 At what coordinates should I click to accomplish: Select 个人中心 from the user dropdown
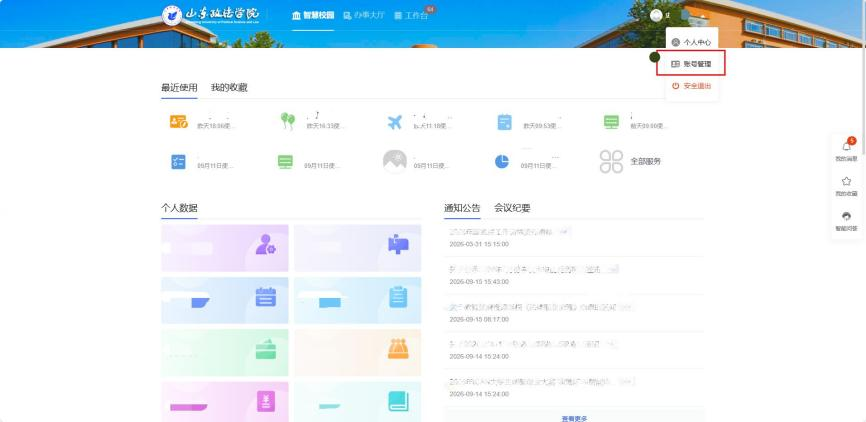(691, 43)
